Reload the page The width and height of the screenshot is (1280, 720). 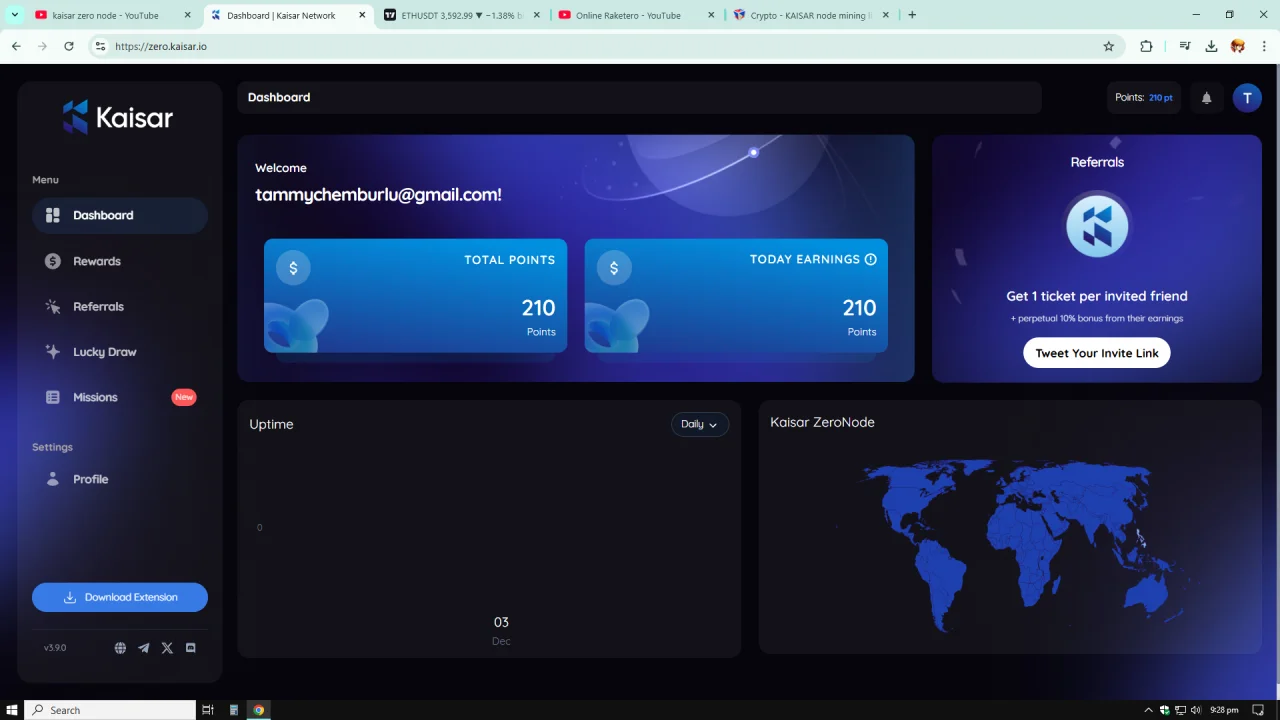click(68, 46)
